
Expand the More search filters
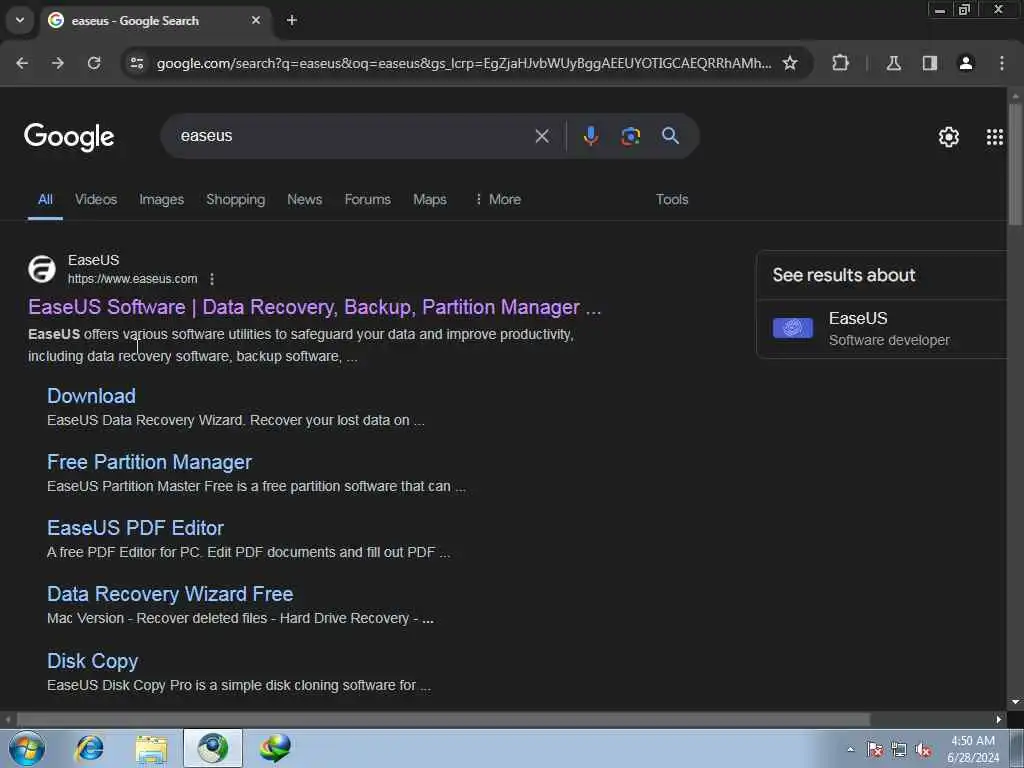coord(498,199)
